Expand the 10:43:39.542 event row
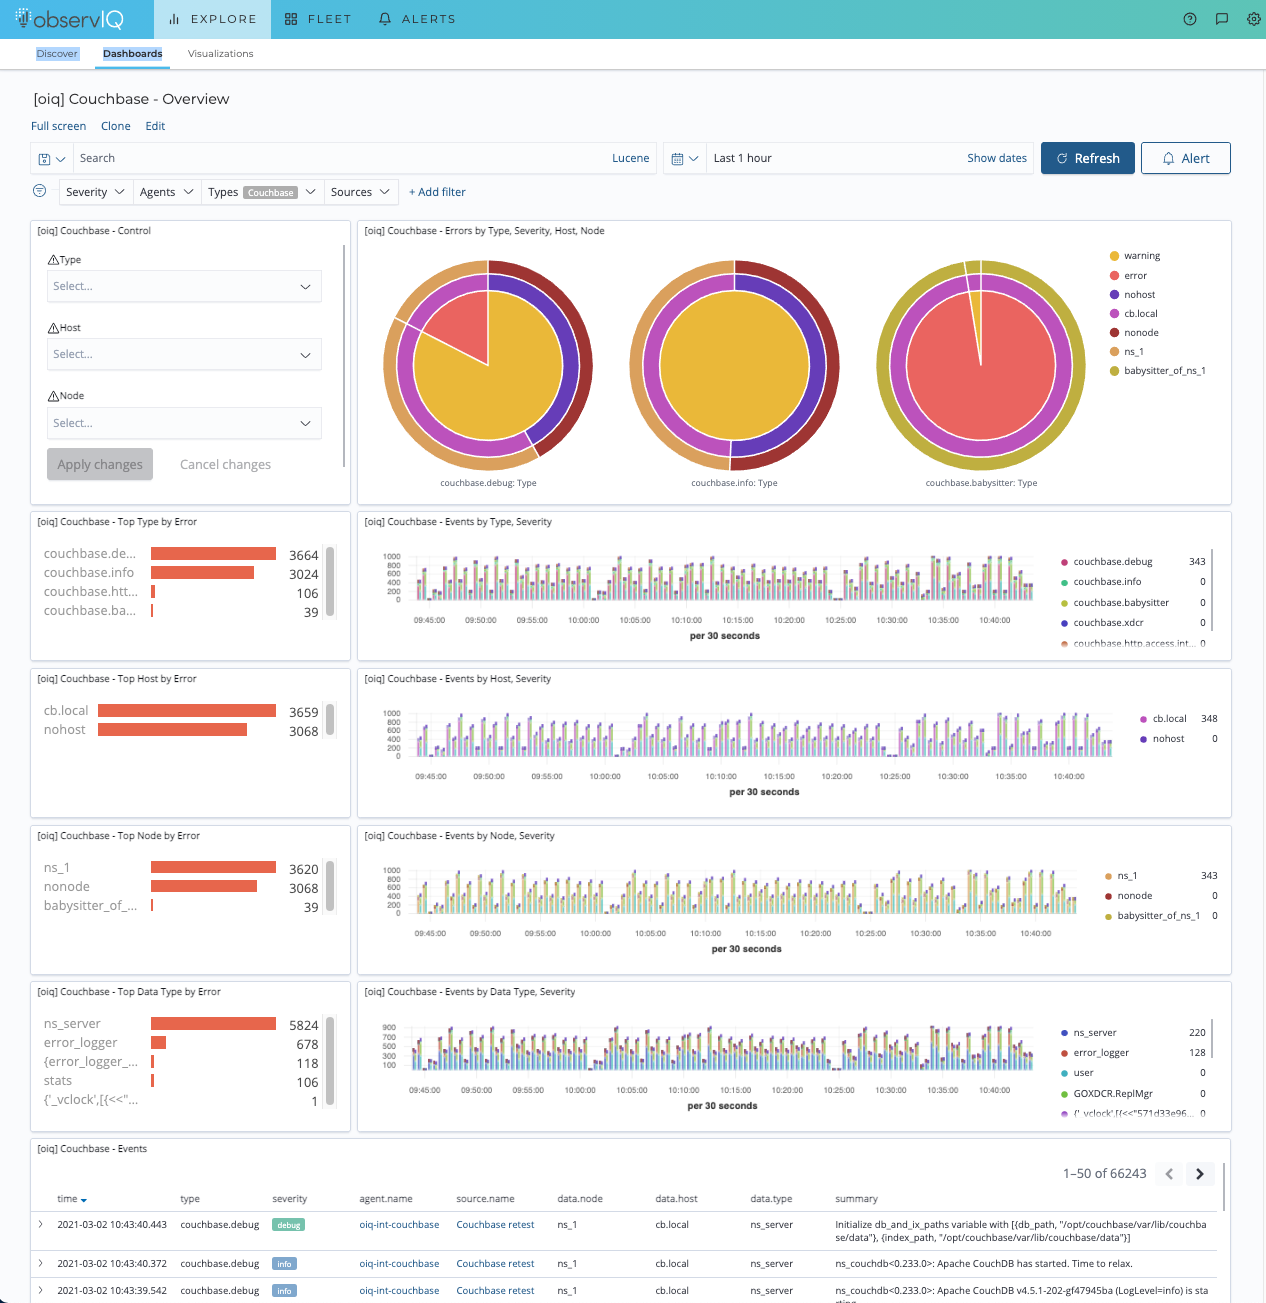This screenshot has width=1266, height=1303. click(x=41, y=1290)
